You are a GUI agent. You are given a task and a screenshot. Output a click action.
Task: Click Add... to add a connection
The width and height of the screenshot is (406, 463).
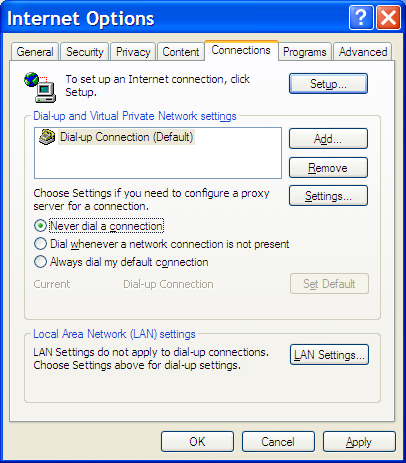328,139
